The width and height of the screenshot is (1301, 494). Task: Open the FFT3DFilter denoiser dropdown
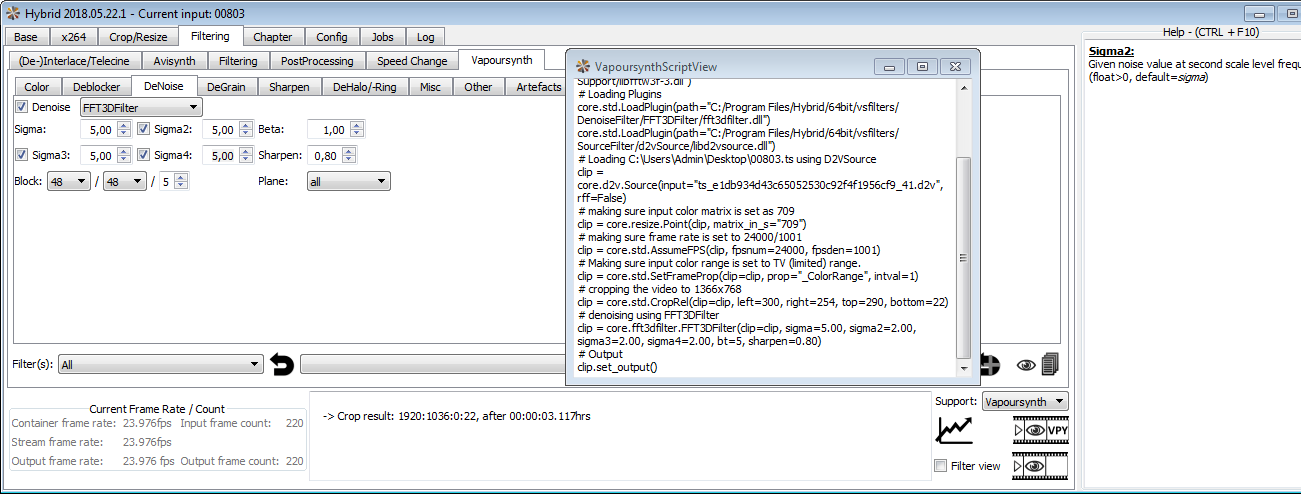pyautogui.click(x=140, y=107)
